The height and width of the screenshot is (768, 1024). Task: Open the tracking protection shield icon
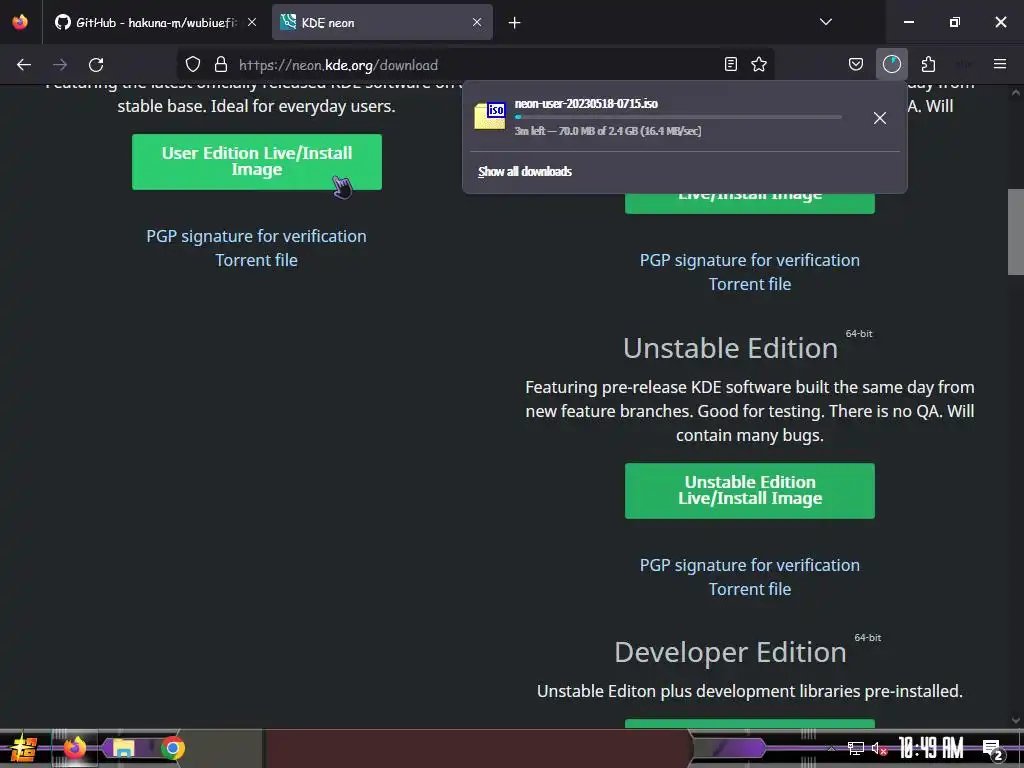[193, 65]
